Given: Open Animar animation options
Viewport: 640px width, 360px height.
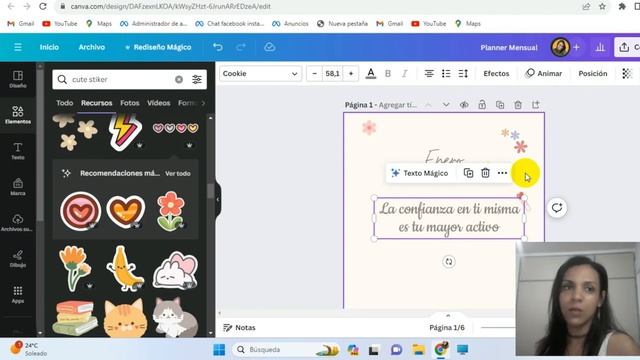Looking at the screenshot, I should [544, 73].
